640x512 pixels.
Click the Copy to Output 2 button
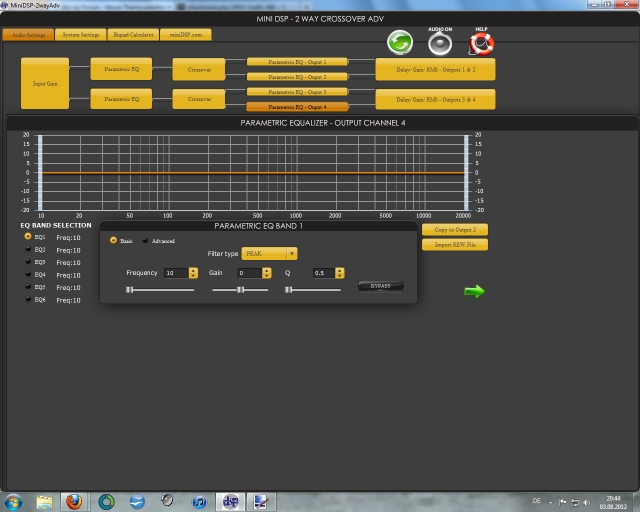point(455,230)
